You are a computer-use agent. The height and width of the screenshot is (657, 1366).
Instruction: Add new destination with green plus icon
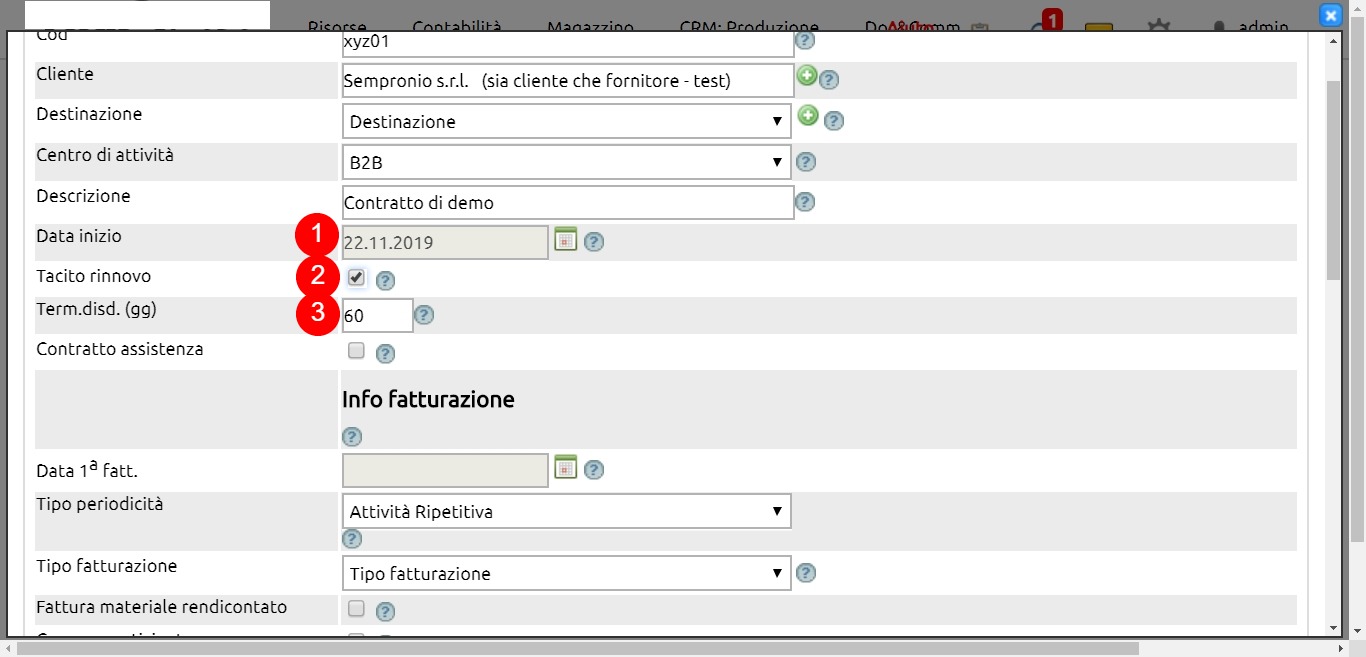coord(807,116)
